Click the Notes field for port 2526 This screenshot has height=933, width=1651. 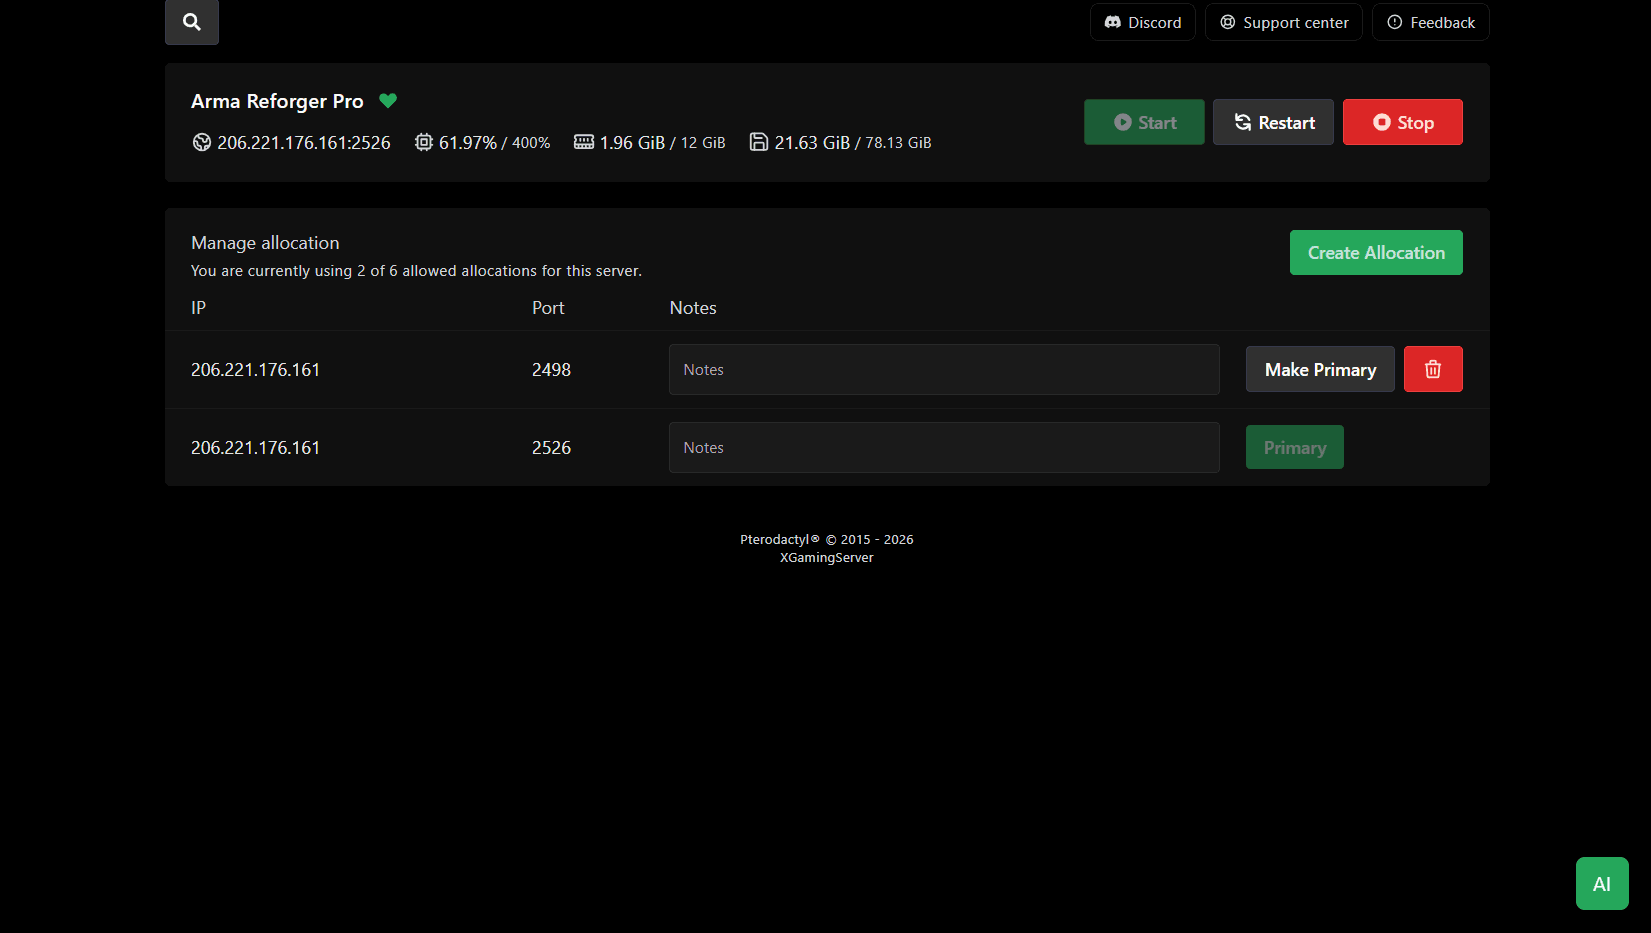(x=944, y=448)
